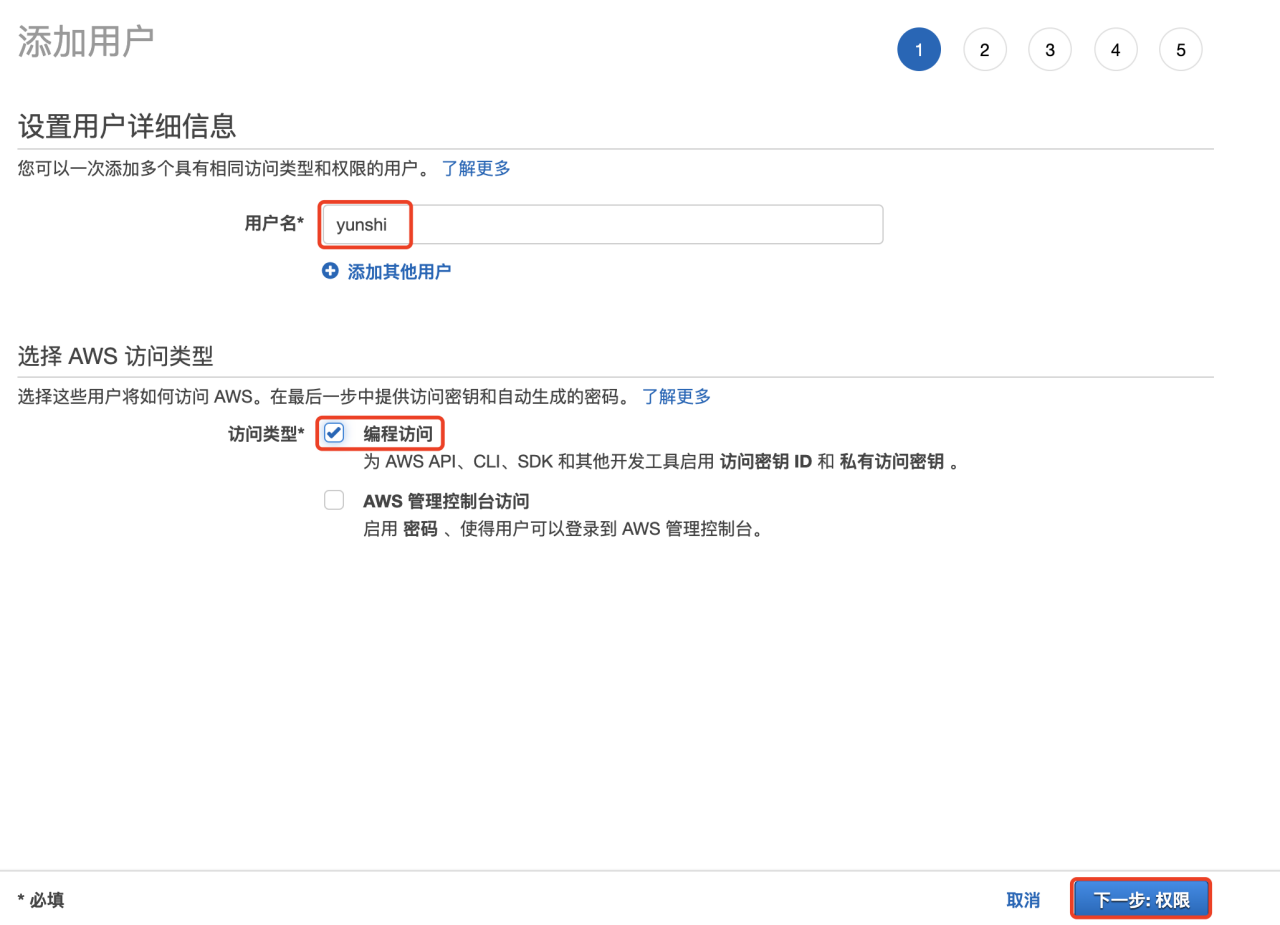Open 了解更多 link under 选择 AWS 访问类型
Image resolution: width=1280 pixels, height=925 pixels.
(676, 396)
